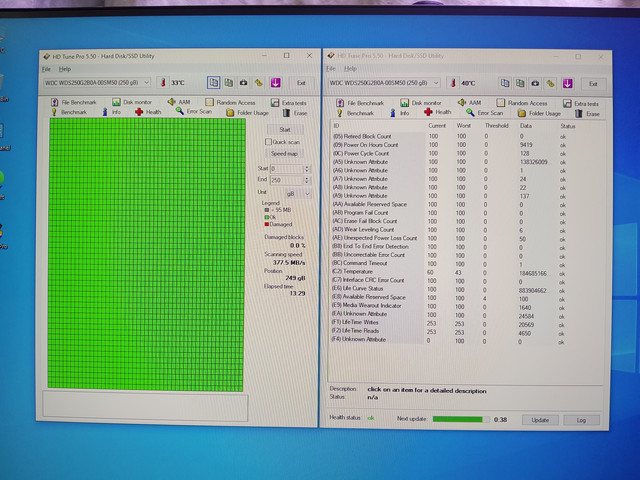Open Erase tab in the left window
This screenshot has width=640, height=480.
point(295,113)
